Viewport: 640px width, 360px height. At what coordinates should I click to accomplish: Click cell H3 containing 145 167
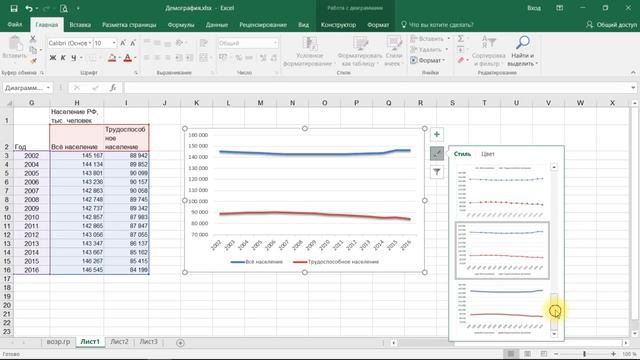point(77,156)
